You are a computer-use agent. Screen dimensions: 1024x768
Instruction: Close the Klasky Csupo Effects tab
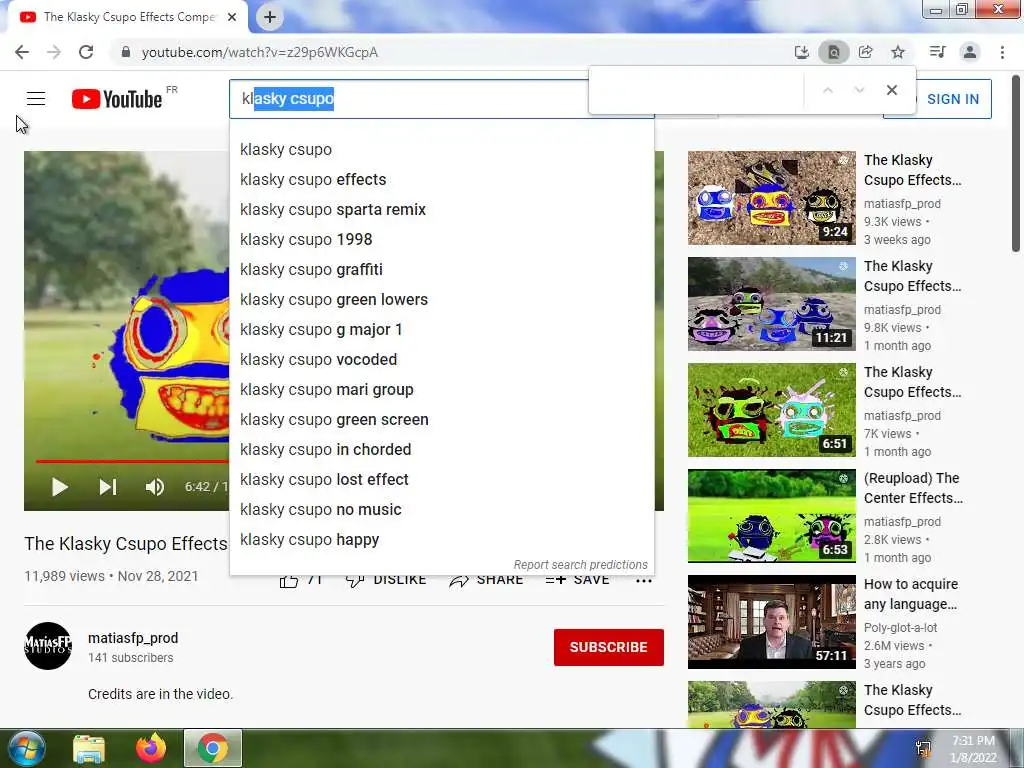tap(232, 18)
